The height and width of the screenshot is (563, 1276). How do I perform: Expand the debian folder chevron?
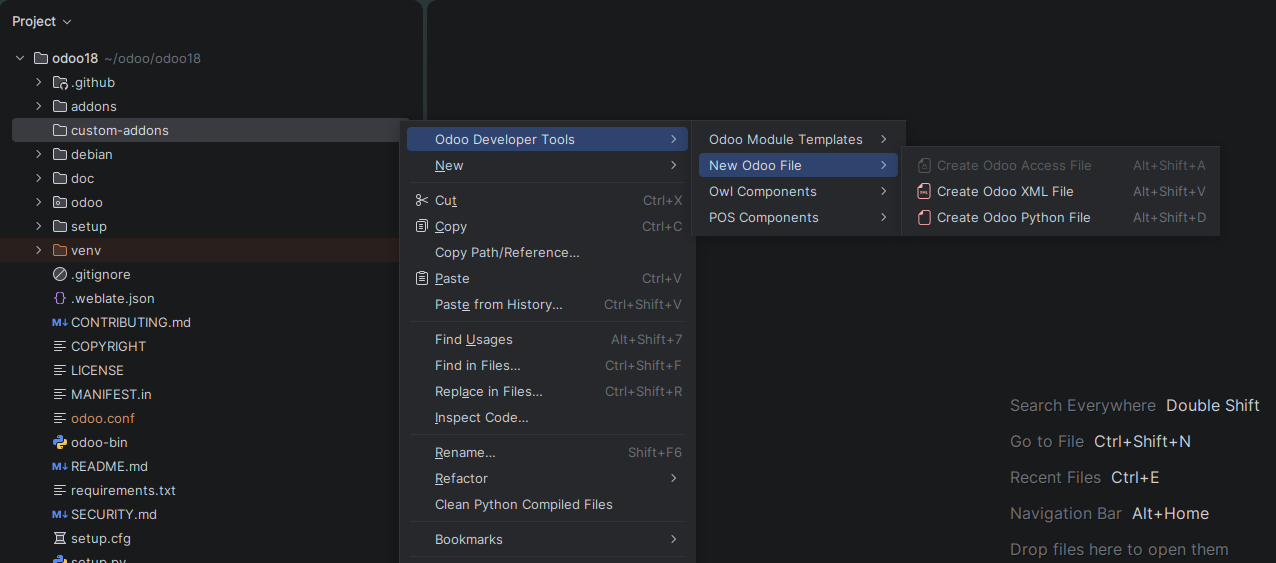(x=39, y=154)
